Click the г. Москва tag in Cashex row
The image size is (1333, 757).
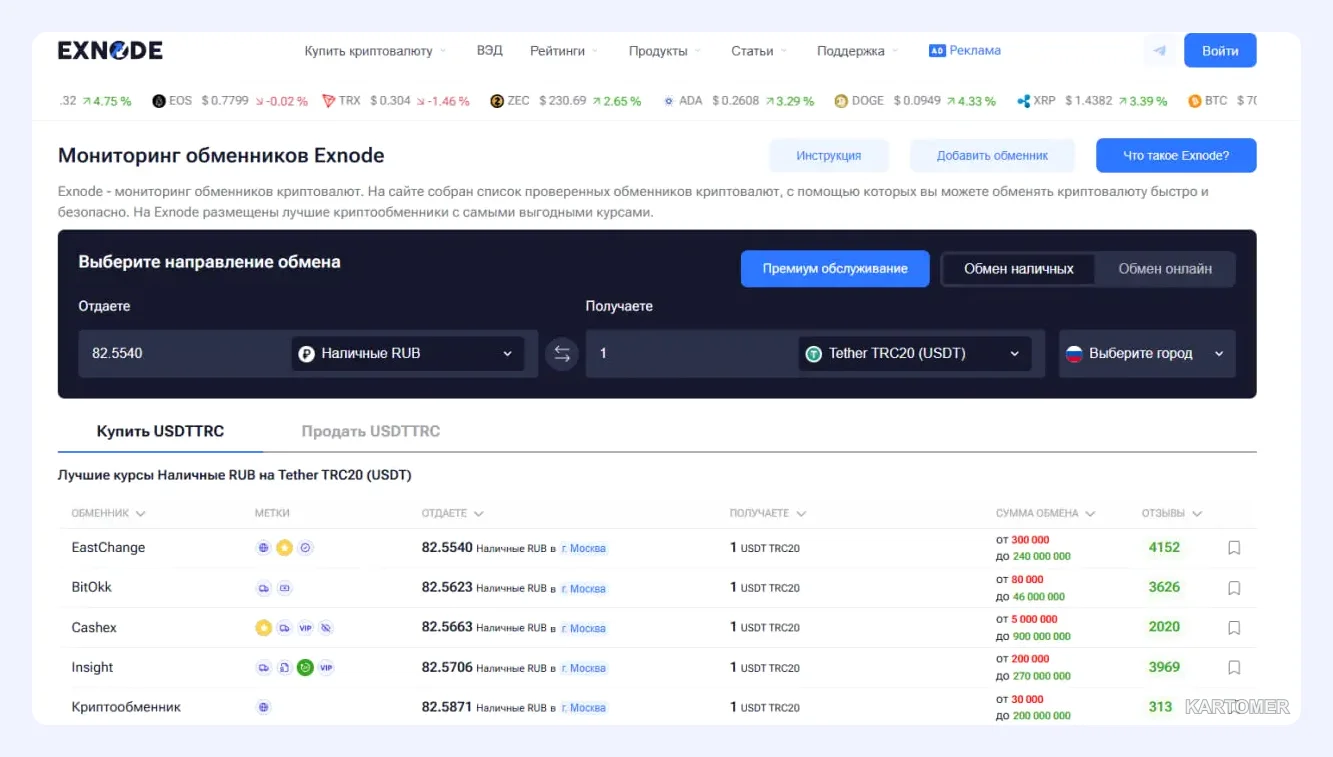tap(584, 628)
